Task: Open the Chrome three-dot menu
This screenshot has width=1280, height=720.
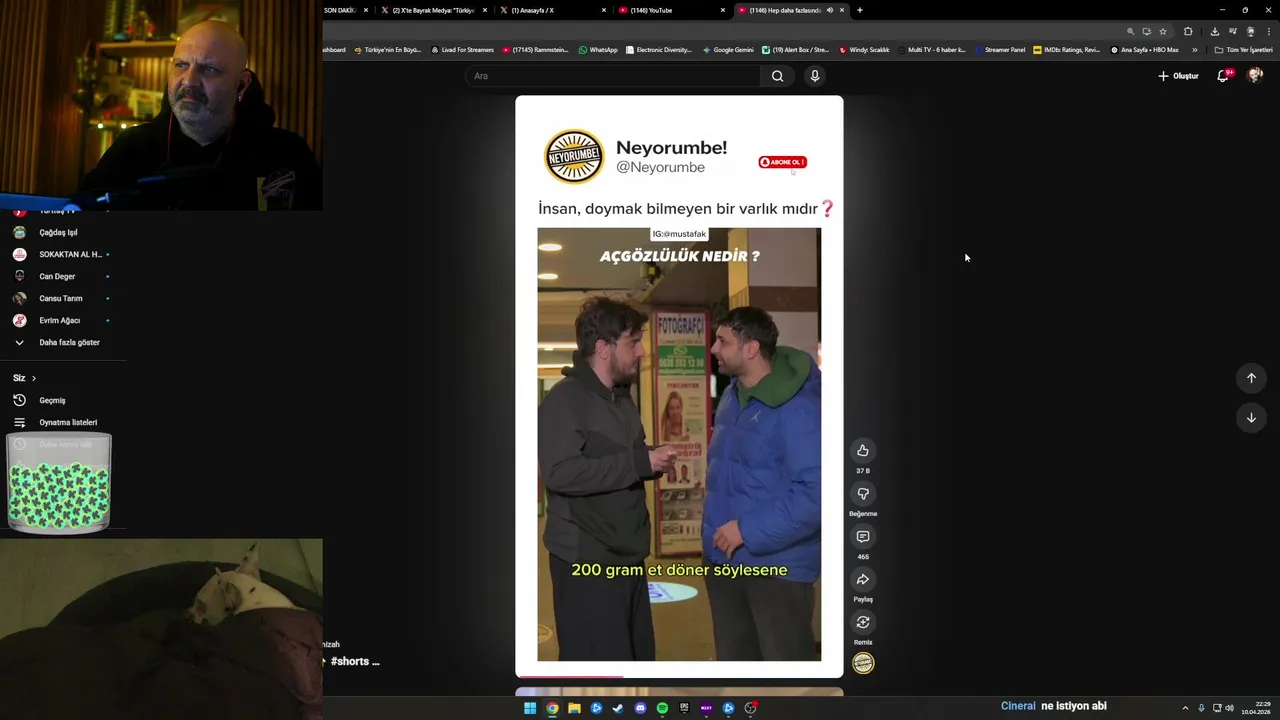Action: pyautogui.click(x=1268, y=31)
